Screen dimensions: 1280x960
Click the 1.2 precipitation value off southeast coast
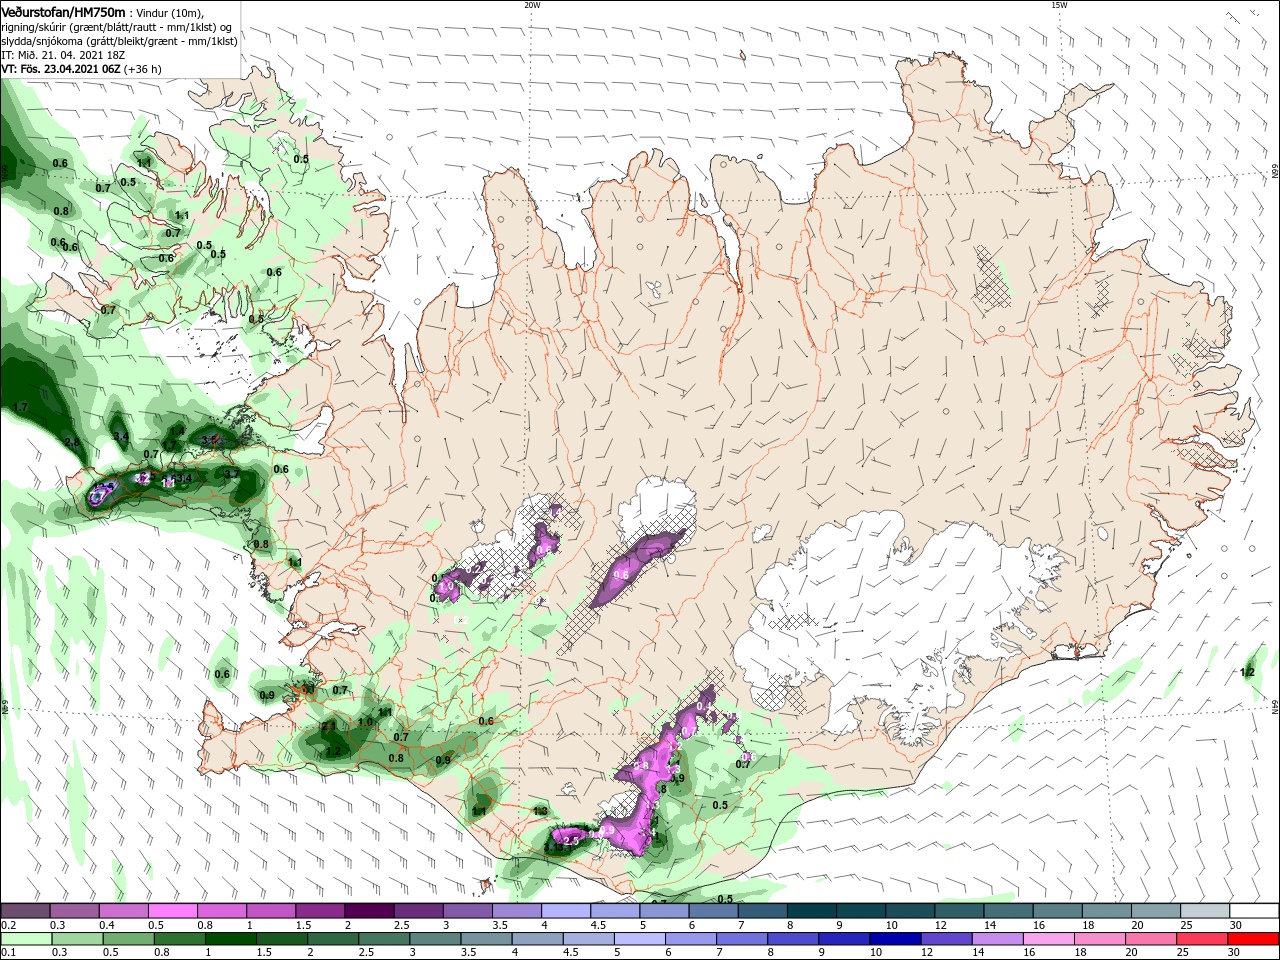[1247, 672]
